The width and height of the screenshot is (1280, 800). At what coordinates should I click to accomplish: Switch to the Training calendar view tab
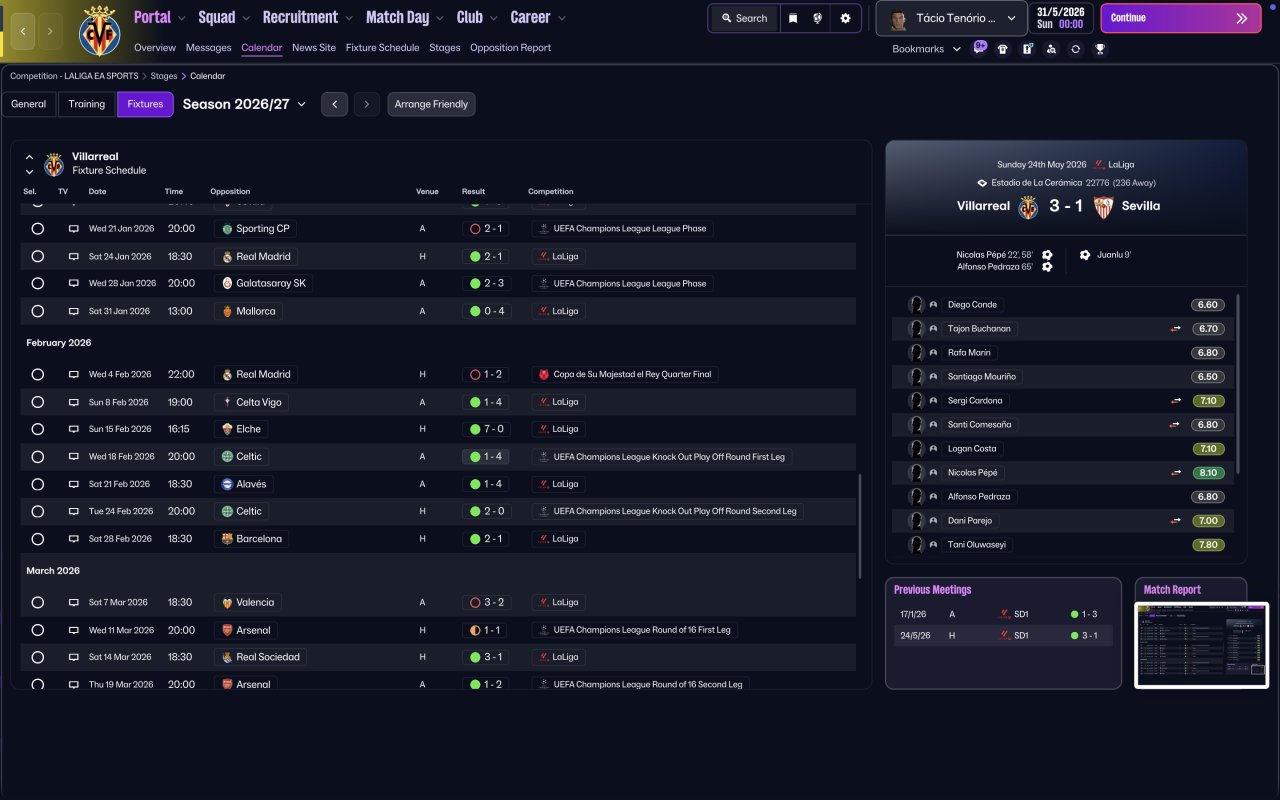[87, 104]
